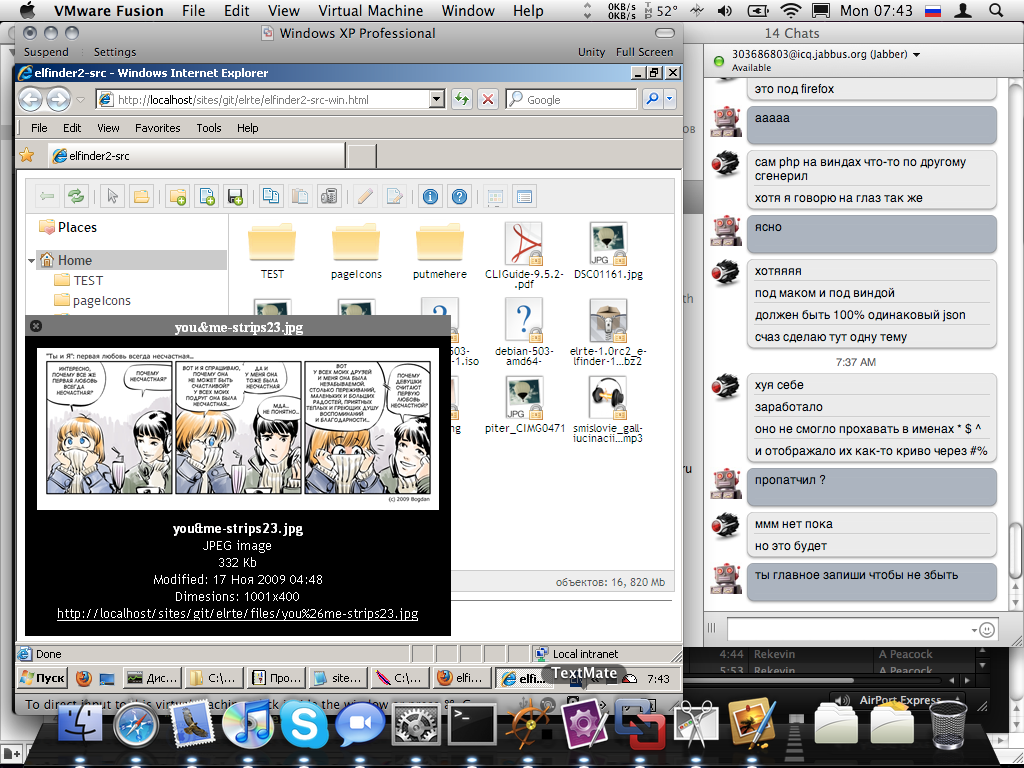This screenshot has width=1024, height=768.
Task: Select the elfinder2-src browser tab
Action: 197,155
